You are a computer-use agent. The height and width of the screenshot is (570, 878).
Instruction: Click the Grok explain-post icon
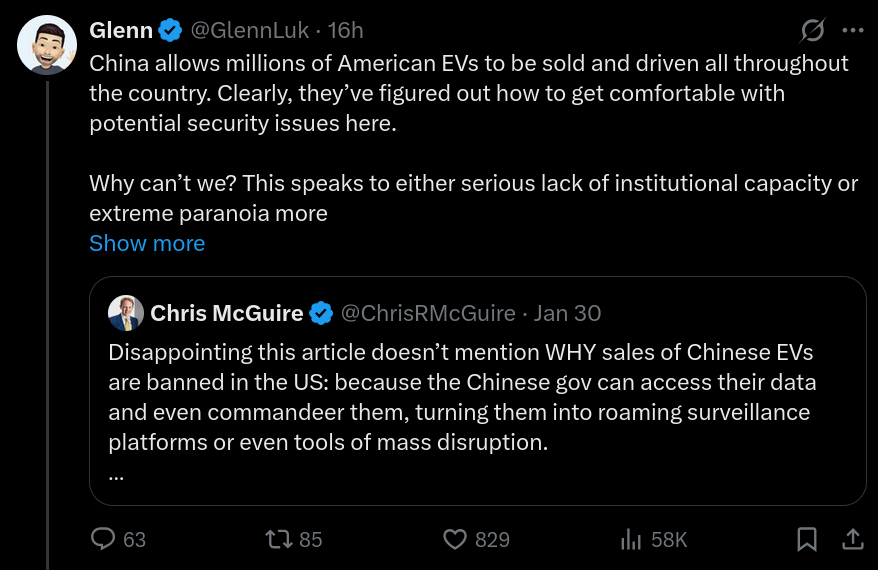(813, 31)
